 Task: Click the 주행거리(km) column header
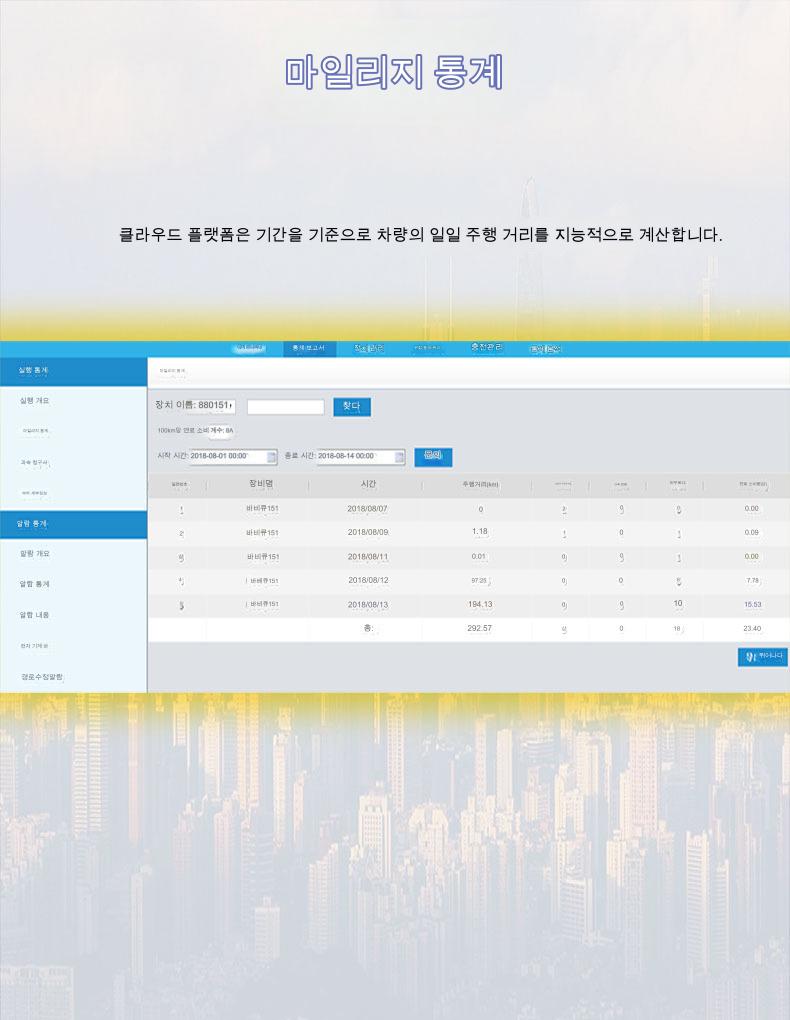[x=480, y=485]
